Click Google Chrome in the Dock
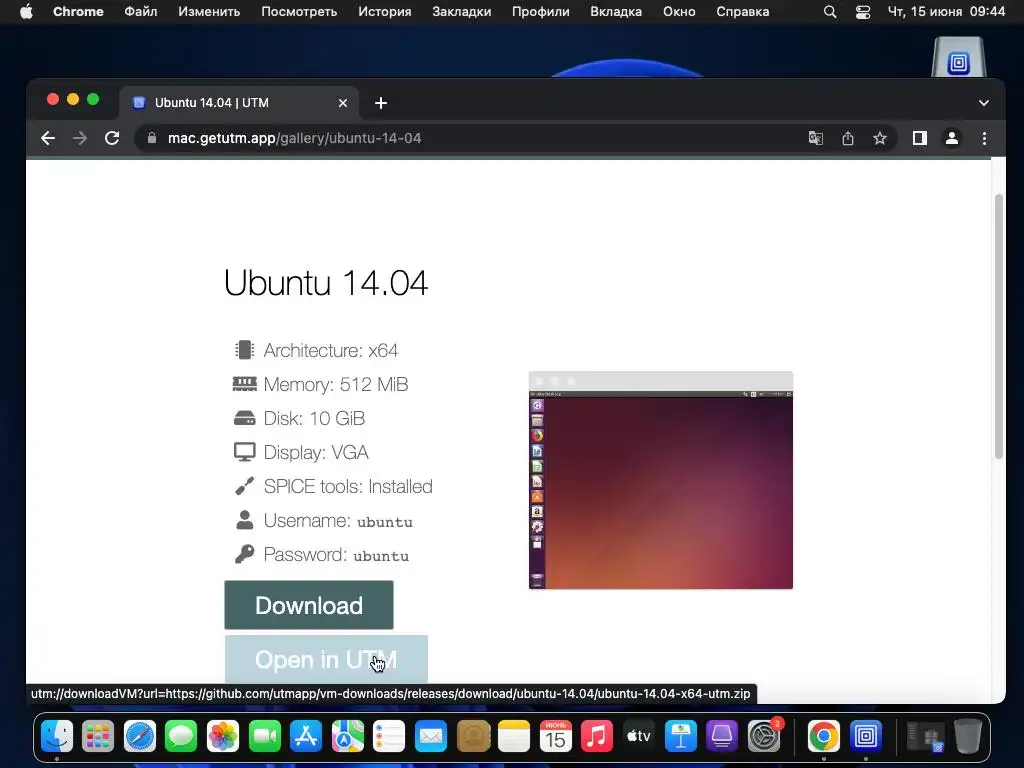 coord(824,736)
